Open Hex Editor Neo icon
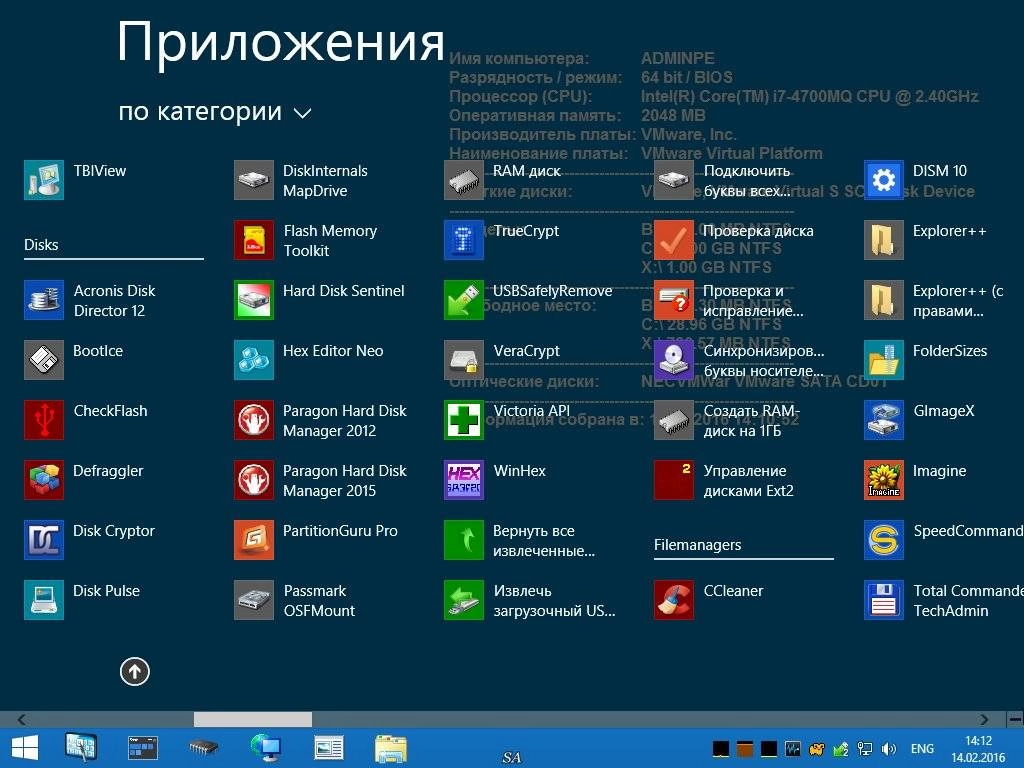The image size is (1024, 768). pos(254,360)
